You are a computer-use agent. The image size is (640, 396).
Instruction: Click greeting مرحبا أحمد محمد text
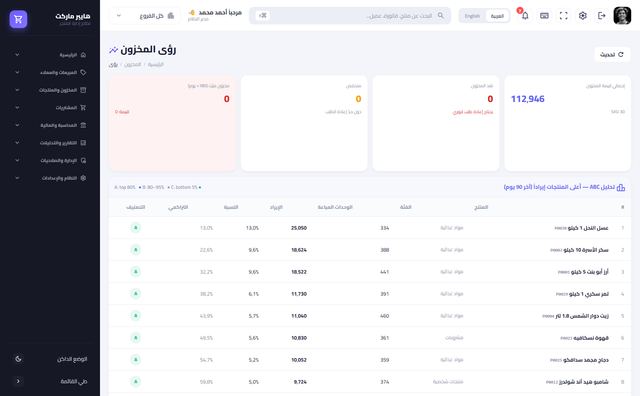(220, 13)
